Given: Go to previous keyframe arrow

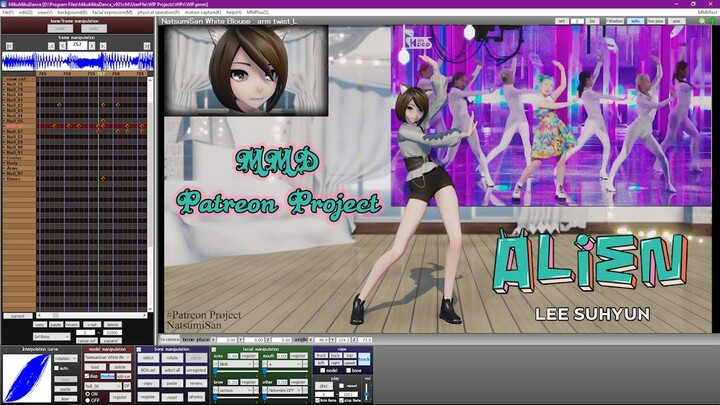Looking at the screenshot, I should pos(51,46).
